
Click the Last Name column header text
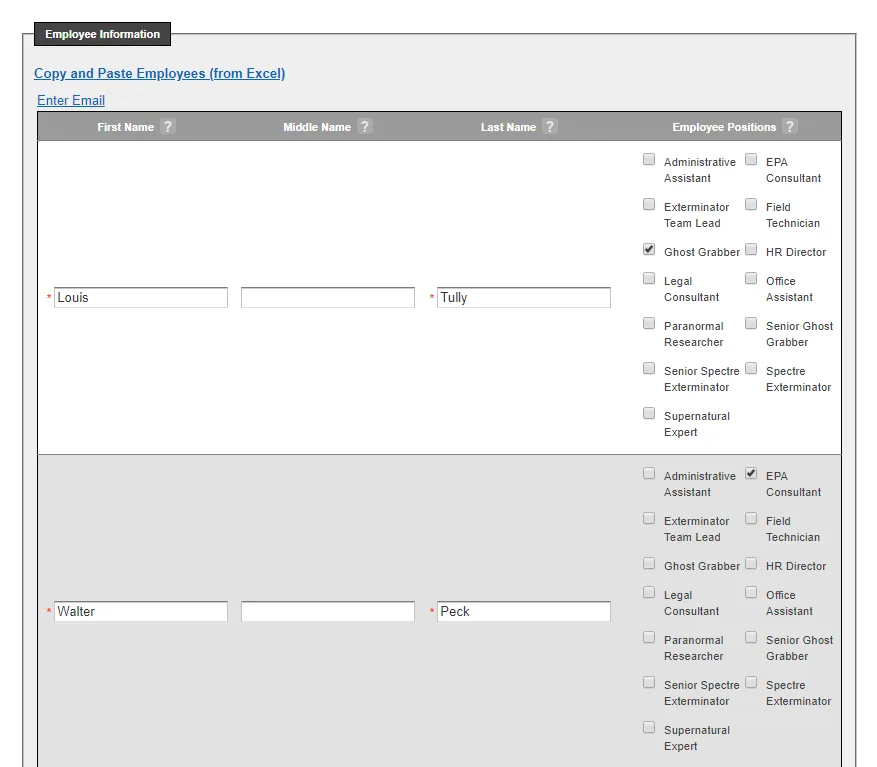tap(508, 127)
